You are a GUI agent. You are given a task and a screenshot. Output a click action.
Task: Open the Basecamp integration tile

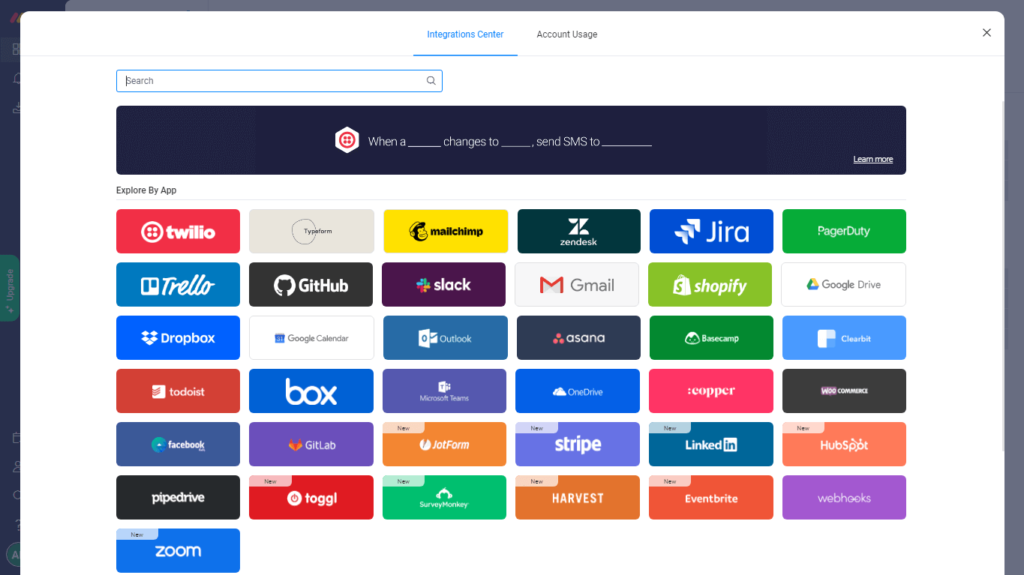711,338
